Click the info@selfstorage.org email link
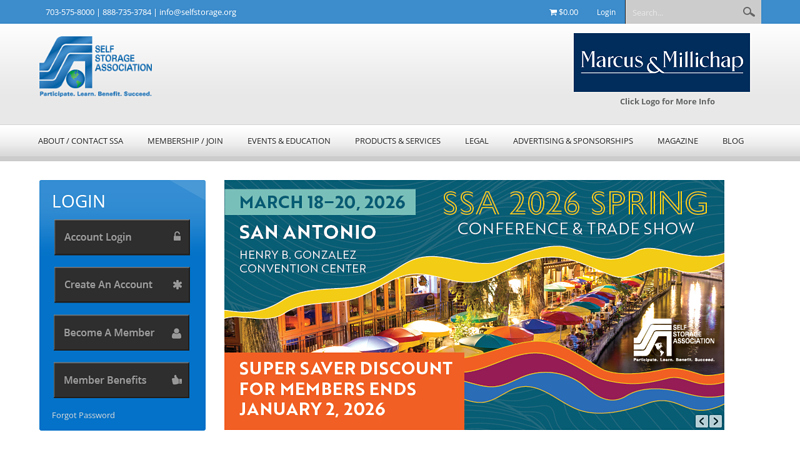This screenshot has height=450, width=800. point(198,12)
